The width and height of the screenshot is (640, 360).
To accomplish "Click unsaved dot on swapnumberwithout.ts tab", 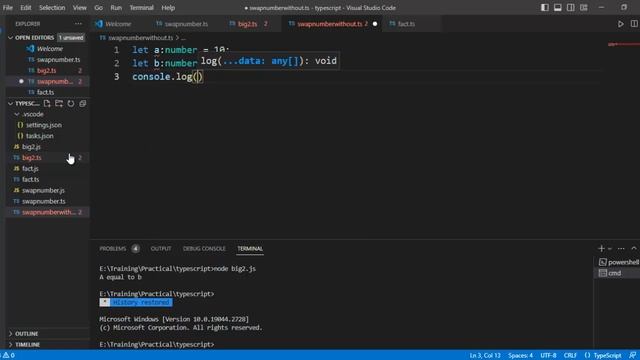I will tap(375, 24).
